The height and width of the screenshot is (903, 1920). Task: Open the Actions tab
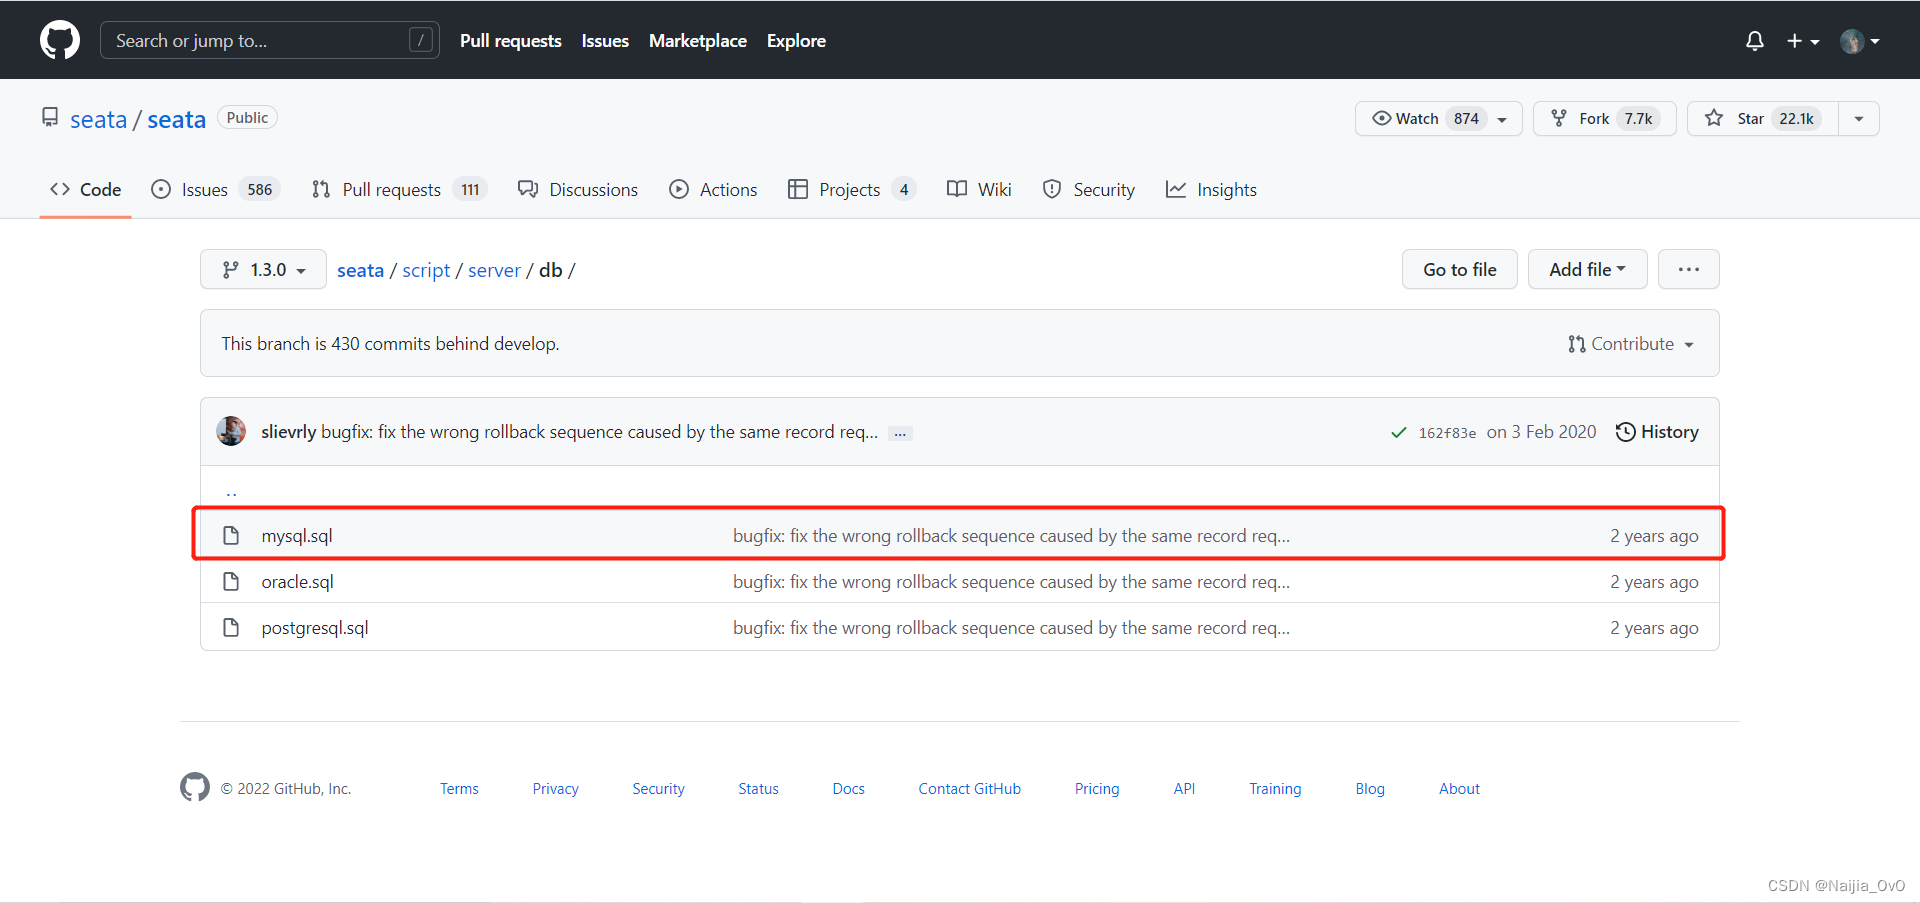point(713,189)
